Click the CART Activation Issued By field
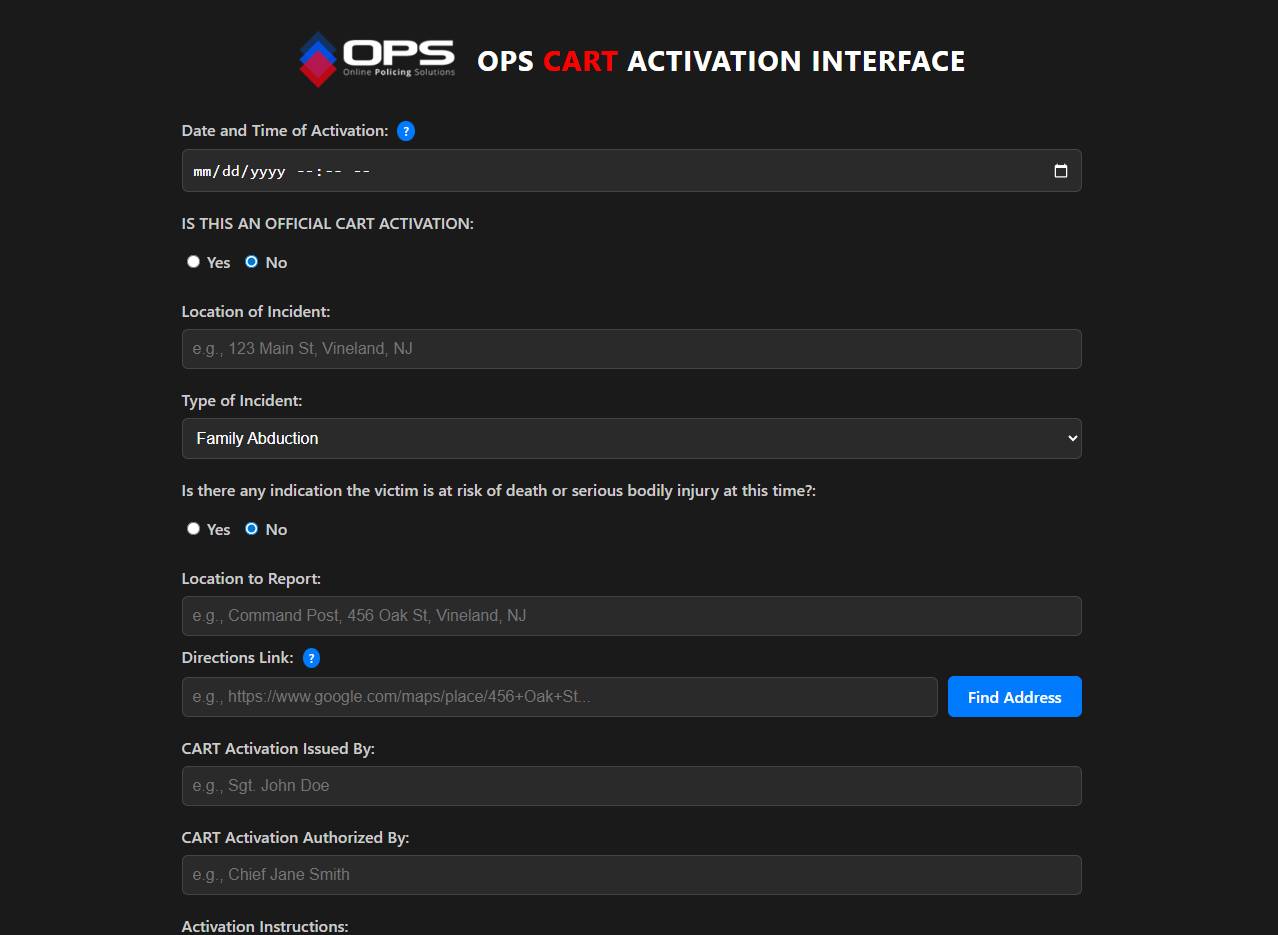This screenshot has height=935, width=1278. pos(630,786)
